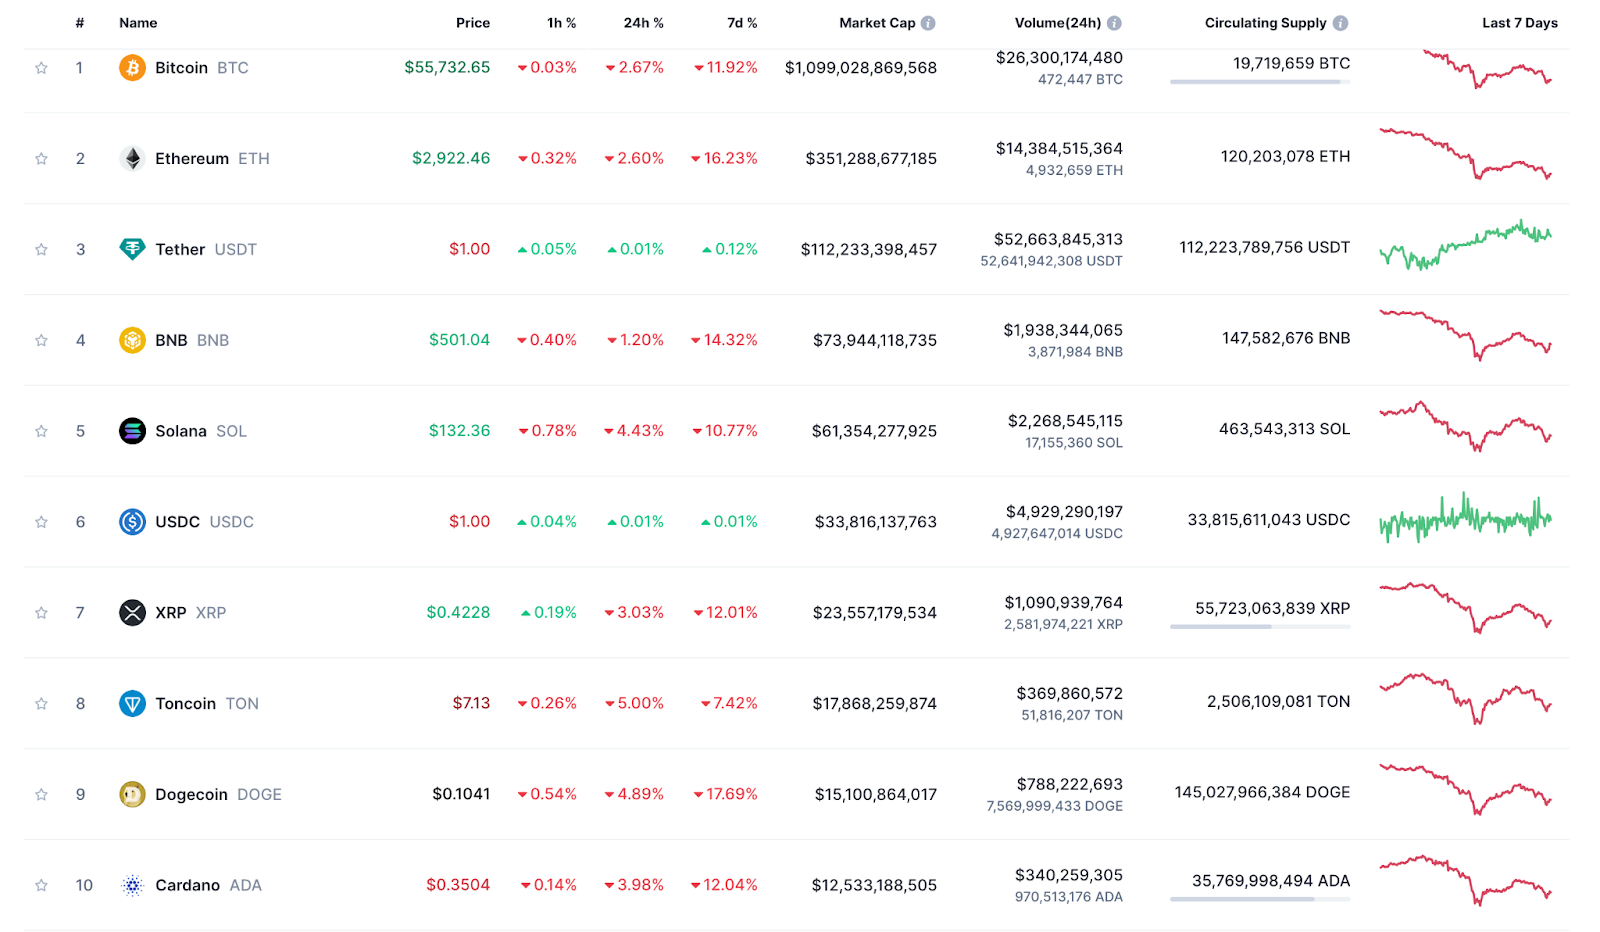Click the Tether logo icon
Screen dimensions: 1600x932
pyautogui.click(x=132, y=249)
